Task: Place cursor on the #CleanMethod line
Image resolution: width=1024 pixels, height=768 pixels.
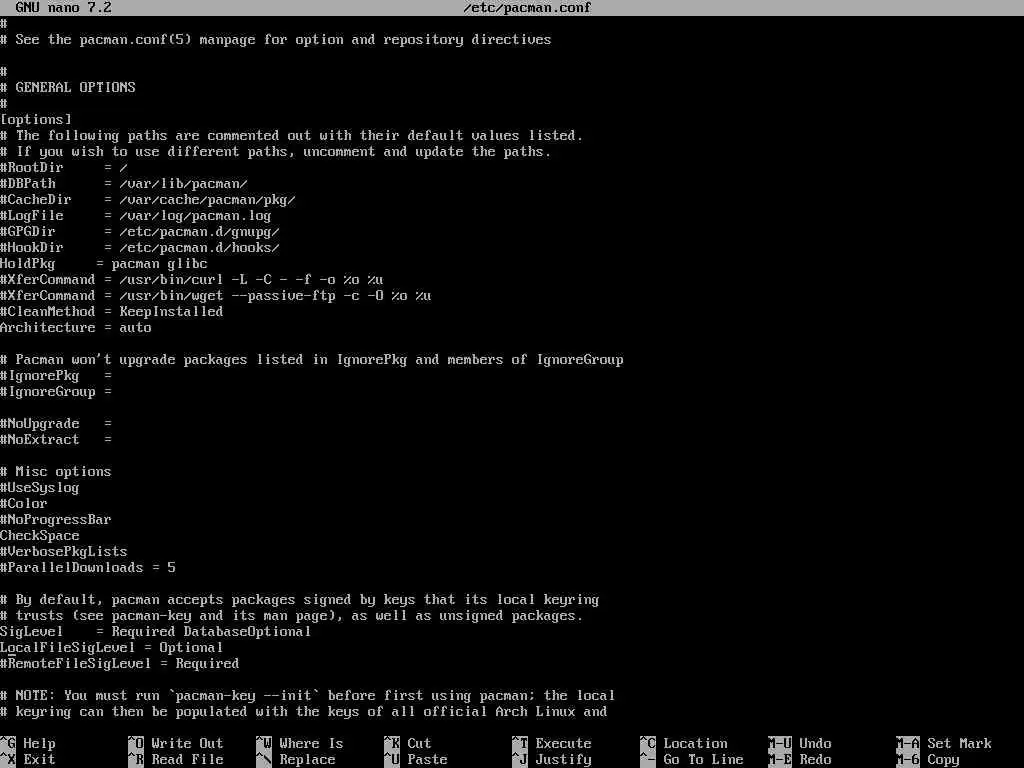Action: tap(112, 312)
